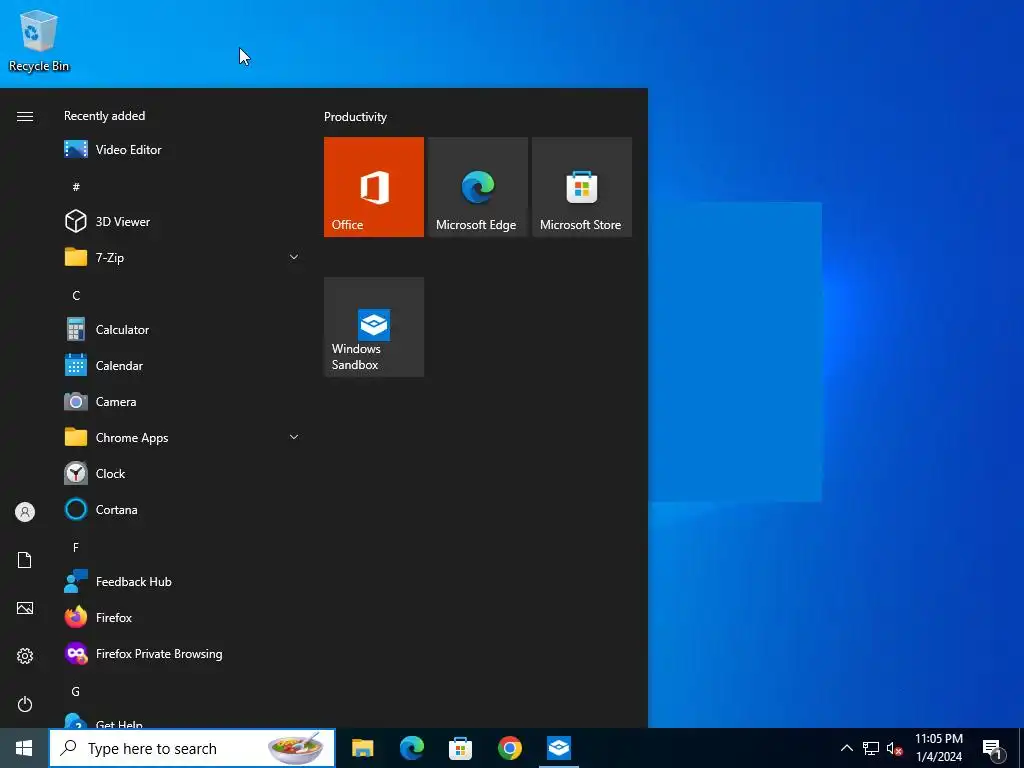Launch Cortana from the app list
The width and height of the screenshot is (1024, 768).
tap(182, 509)
